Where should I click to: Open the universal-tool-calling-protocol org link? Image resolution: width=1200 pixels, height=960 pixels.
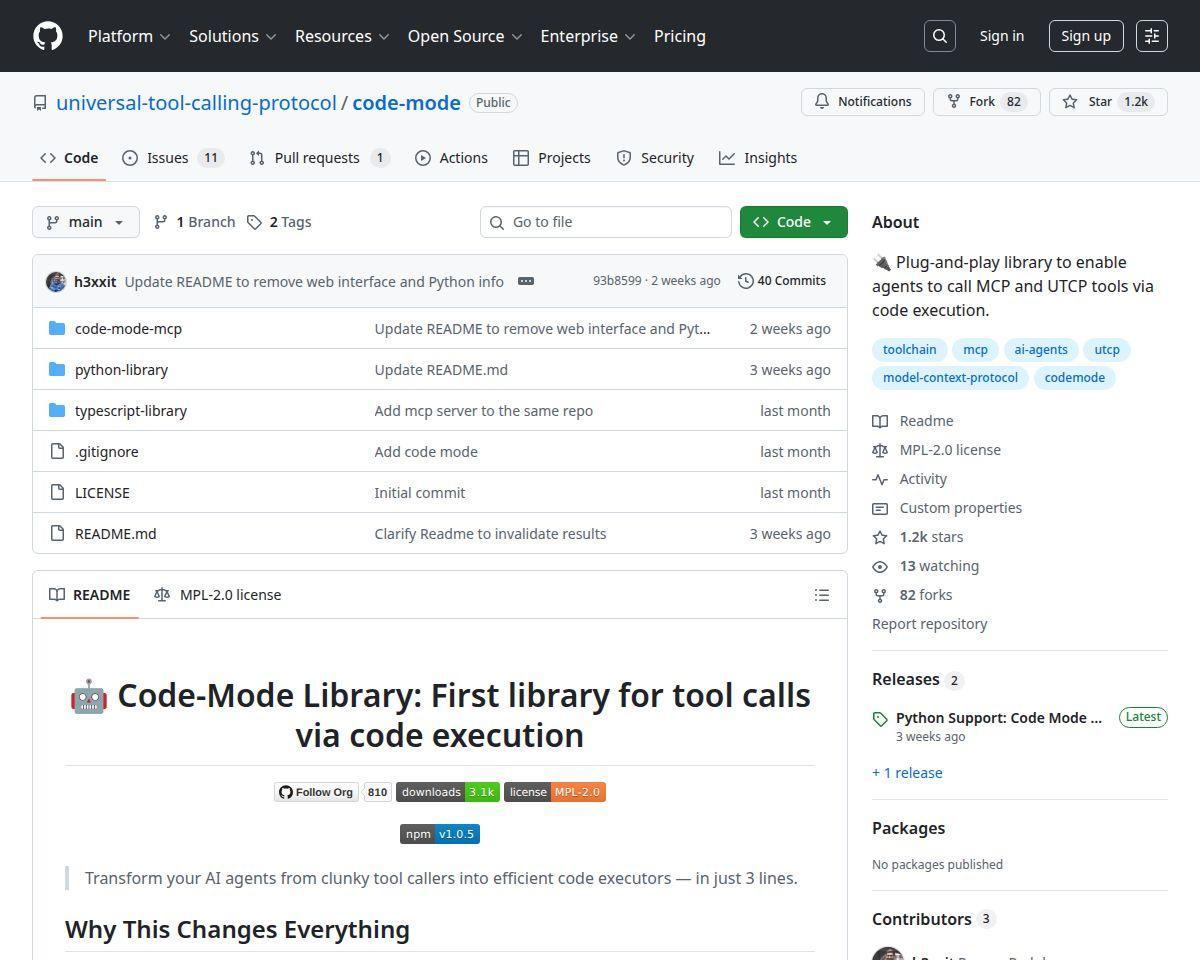(x=196, y=103)
